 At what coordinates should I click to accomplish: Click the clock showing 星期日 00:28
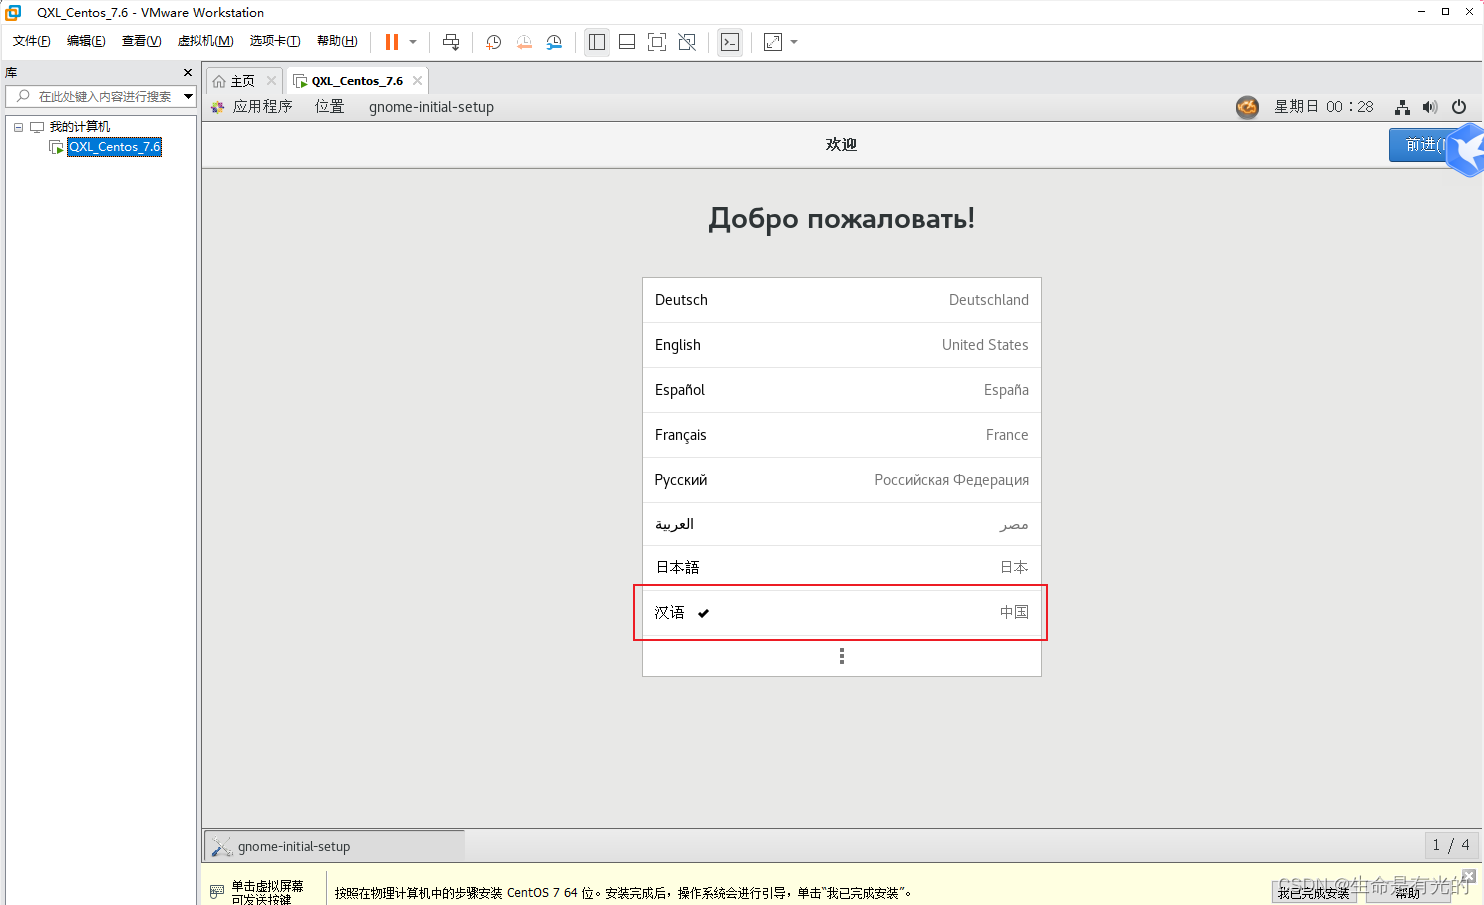1324,107
